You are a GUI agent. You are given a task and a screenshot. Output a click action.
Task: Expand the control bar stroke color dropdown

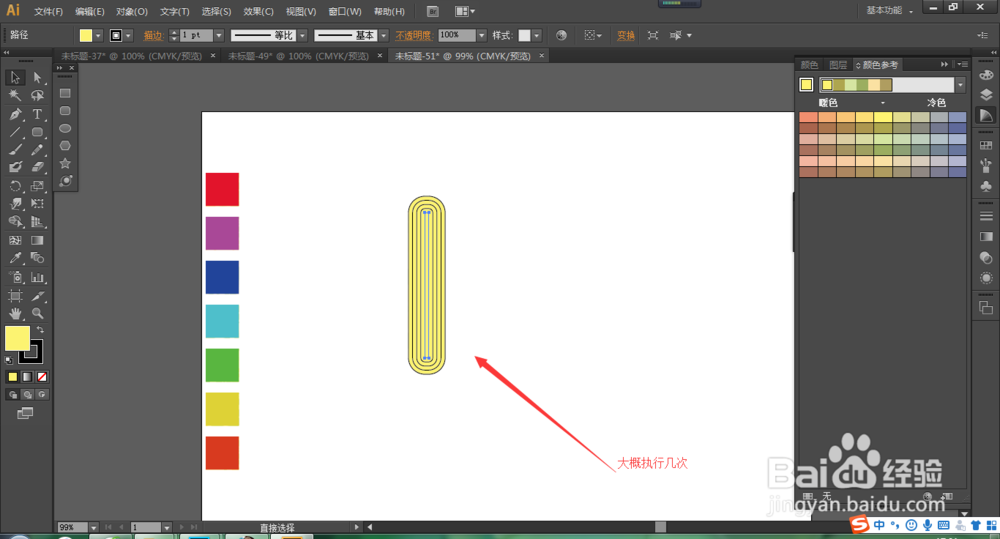point(128,36)
